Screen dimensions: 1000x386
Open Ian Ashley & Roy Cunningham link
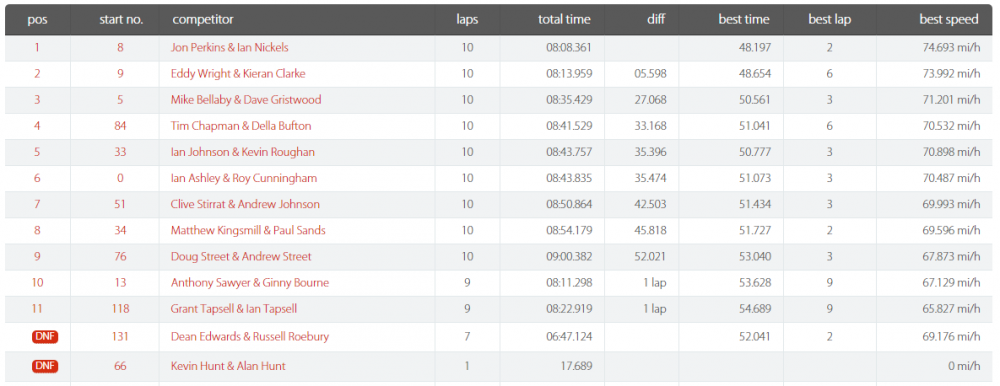click(x=244, y=179)
